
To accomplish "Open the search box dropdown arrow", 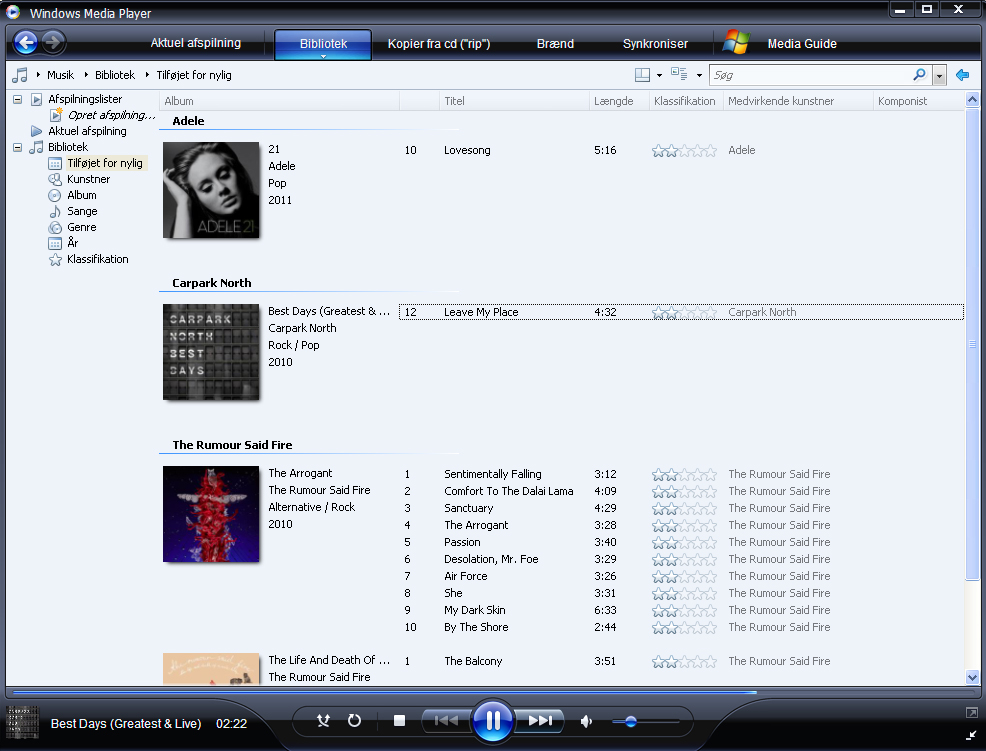I will (939, 75).
